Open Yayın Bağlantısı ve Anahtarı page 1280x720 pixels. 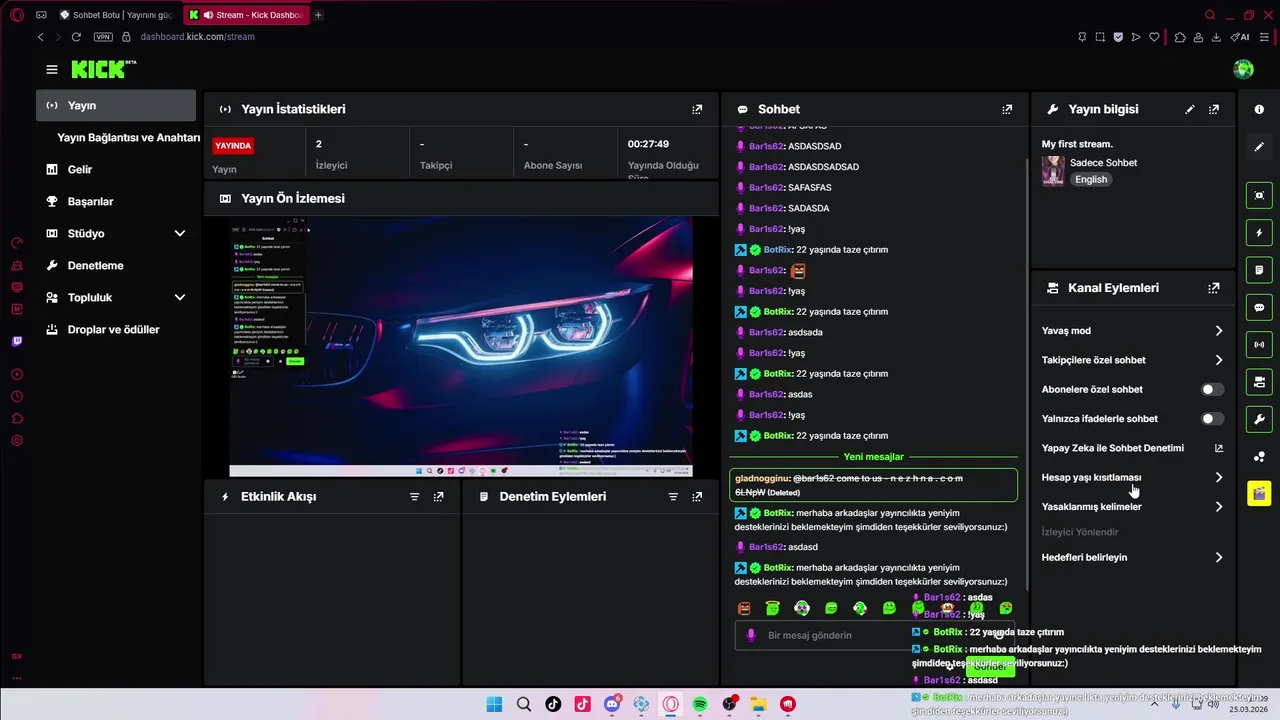point(128,138)
